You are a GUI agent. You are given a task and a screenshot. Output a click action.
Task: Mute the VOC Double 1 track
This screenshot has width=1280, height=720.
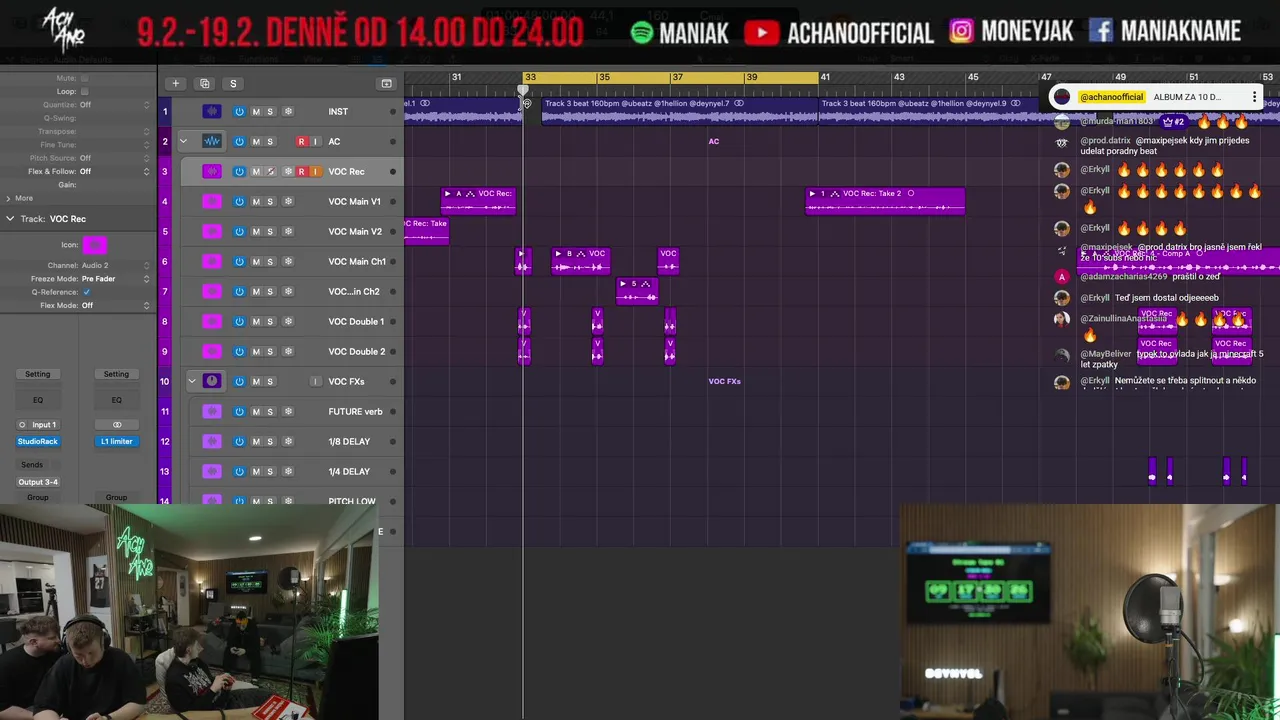(256, 321)
